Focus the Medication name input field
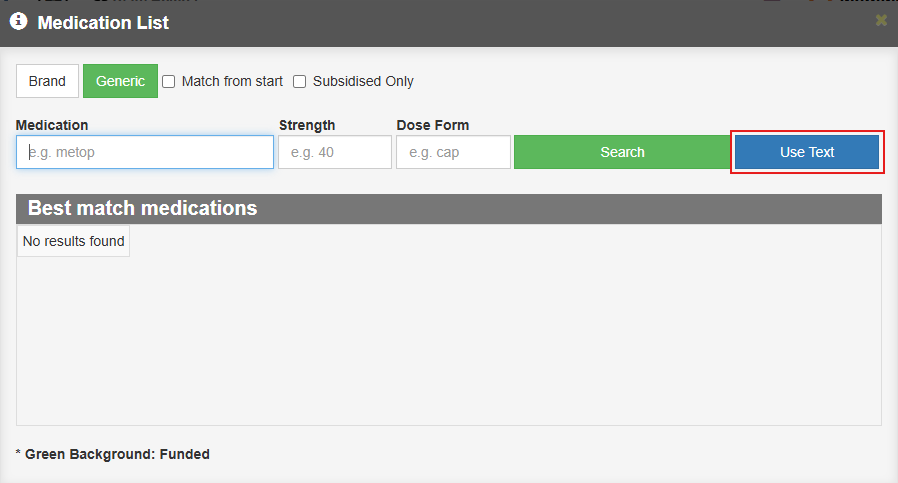898x483 pixels. pyautogui.click(x=145, y=152)
